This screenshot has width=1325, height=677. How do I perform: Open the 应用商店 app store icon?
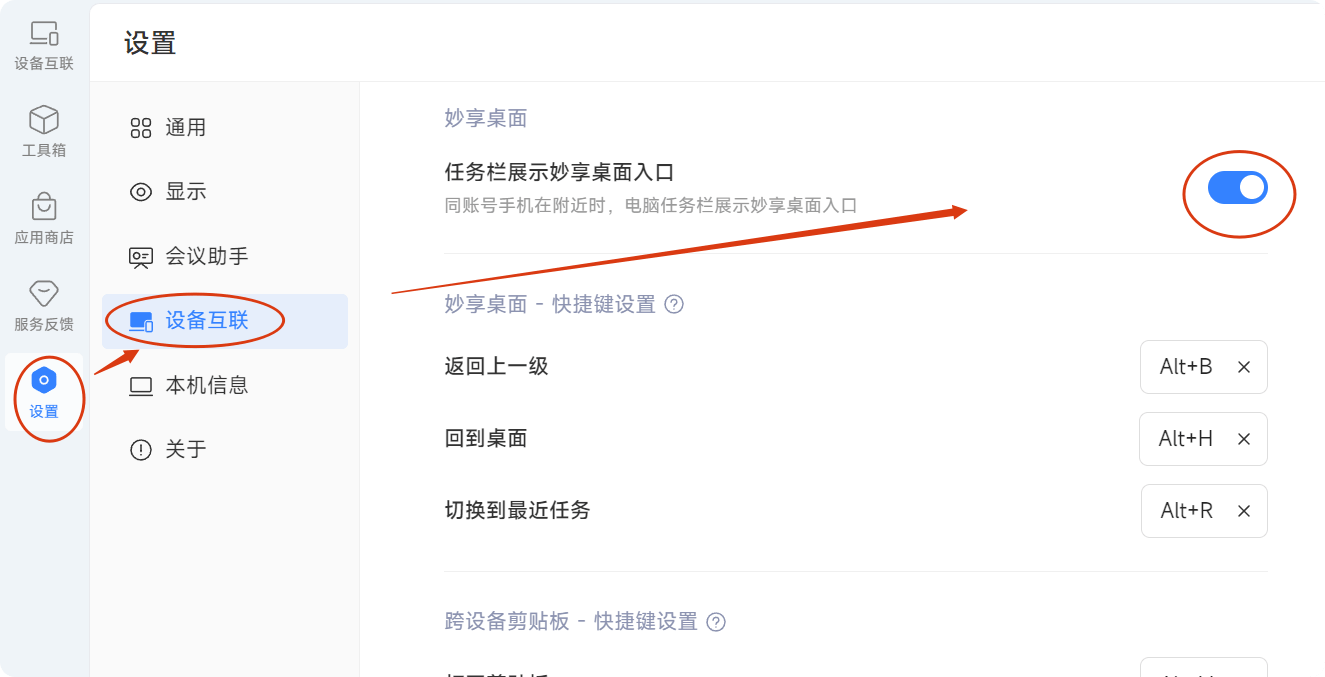[x=44, y=218]
